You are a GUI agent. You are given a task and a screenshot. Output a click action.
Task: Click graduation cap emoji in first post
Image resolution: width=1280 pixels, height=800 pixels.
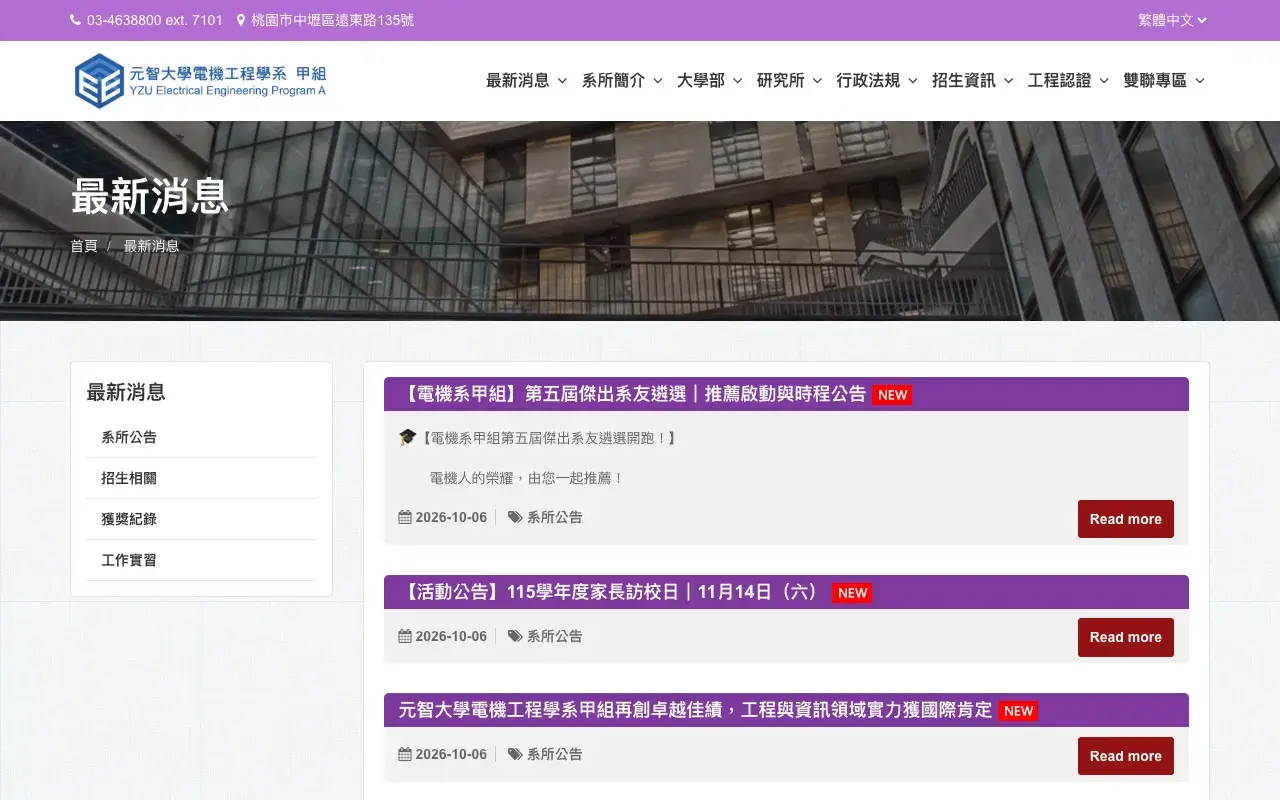click(x=407, y=437)
